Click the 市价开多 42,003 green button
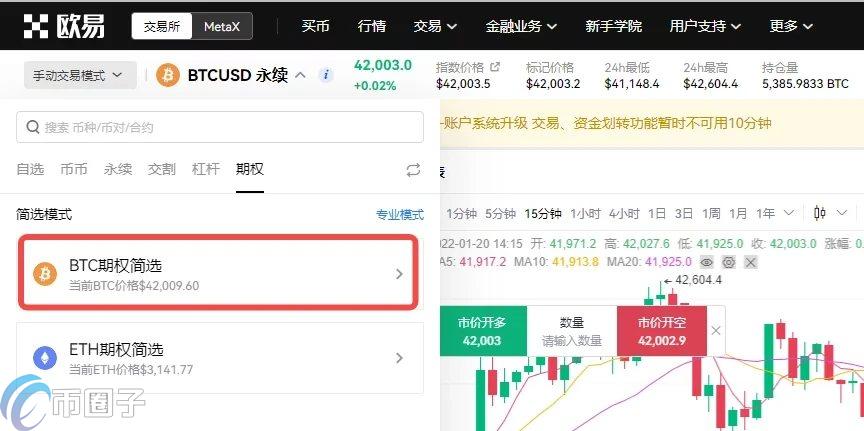Screen dimensions: 864x431 483,331
